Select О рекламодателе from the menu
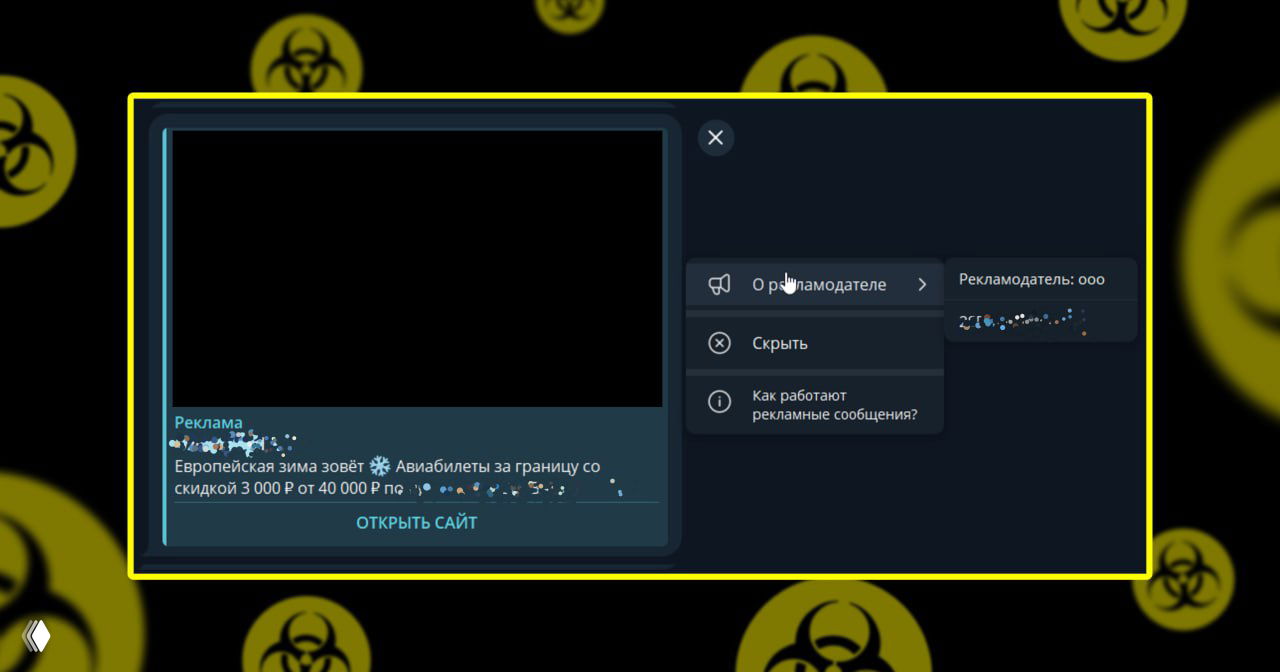 pyautogui.click(x=819, y=284)
